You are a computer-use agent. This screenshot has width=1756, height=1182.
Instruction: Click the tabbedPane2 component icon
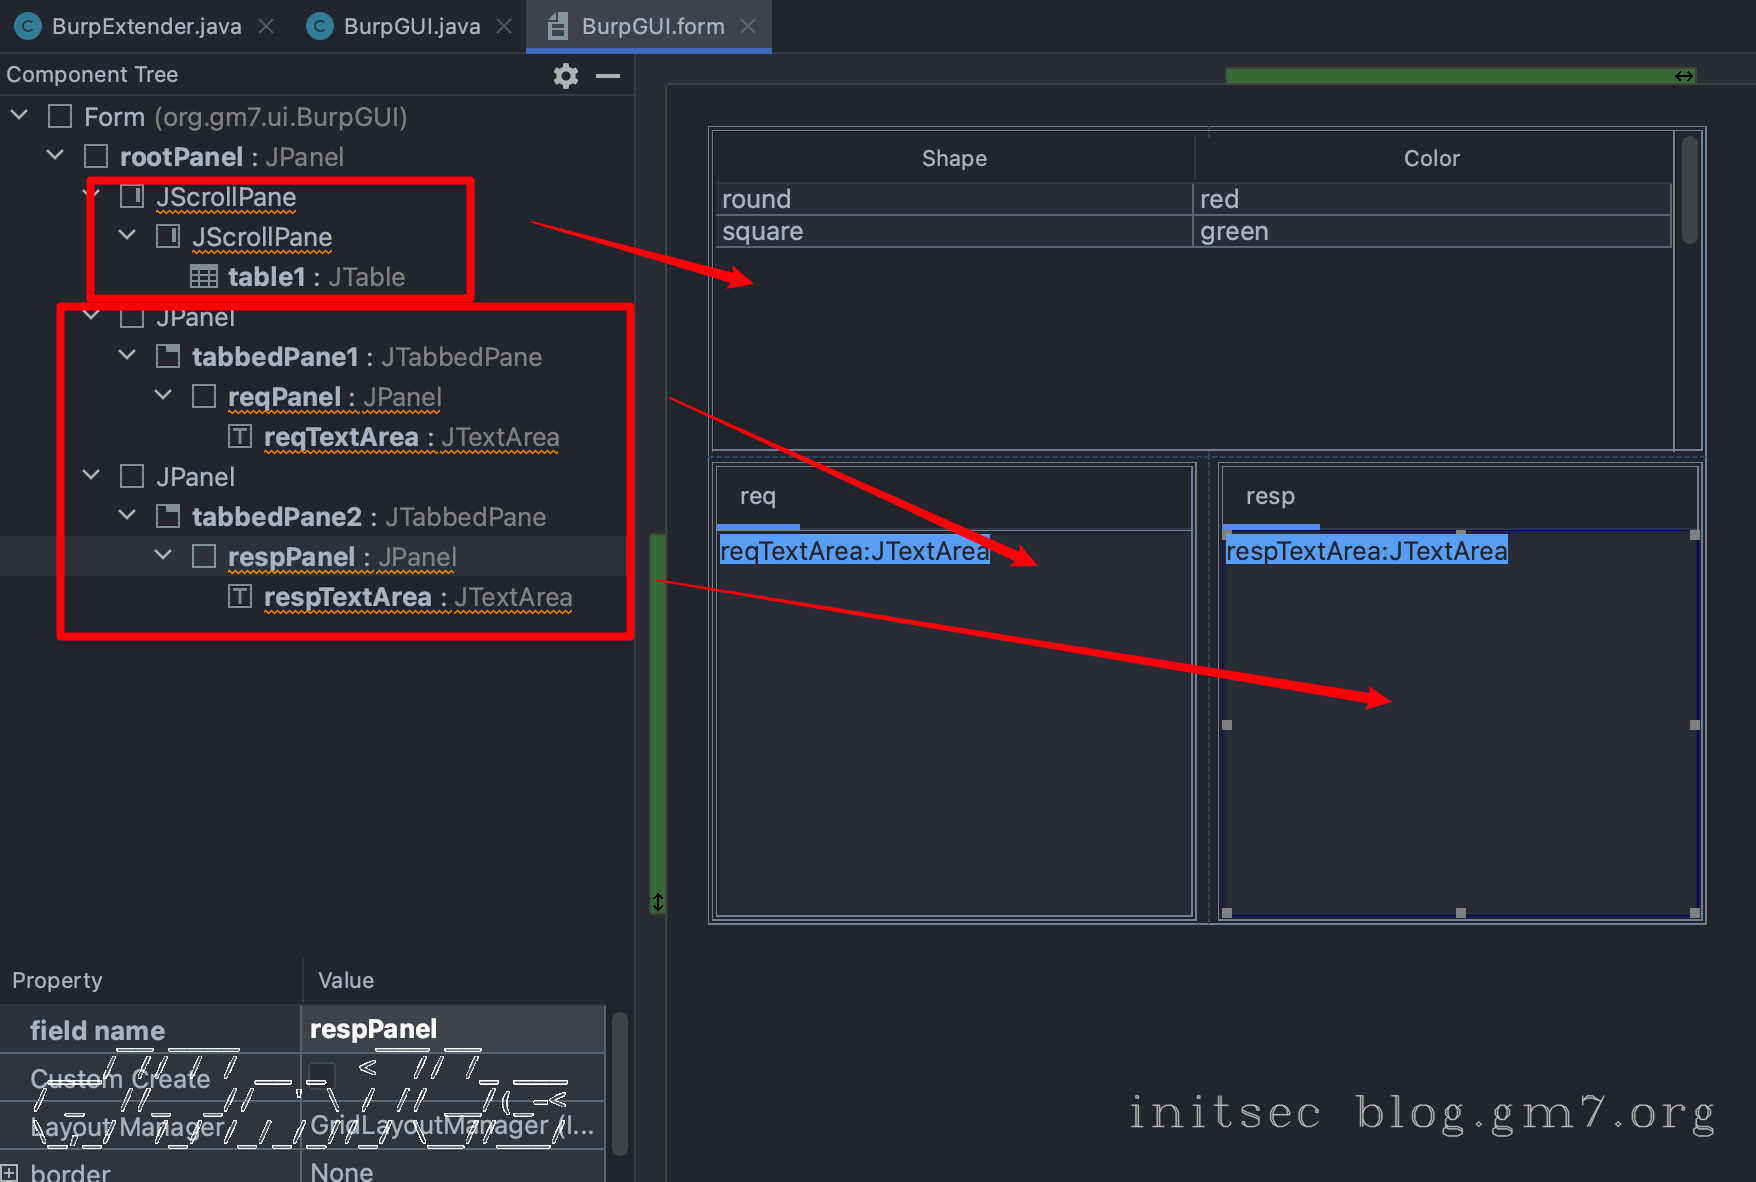(168, 517)
